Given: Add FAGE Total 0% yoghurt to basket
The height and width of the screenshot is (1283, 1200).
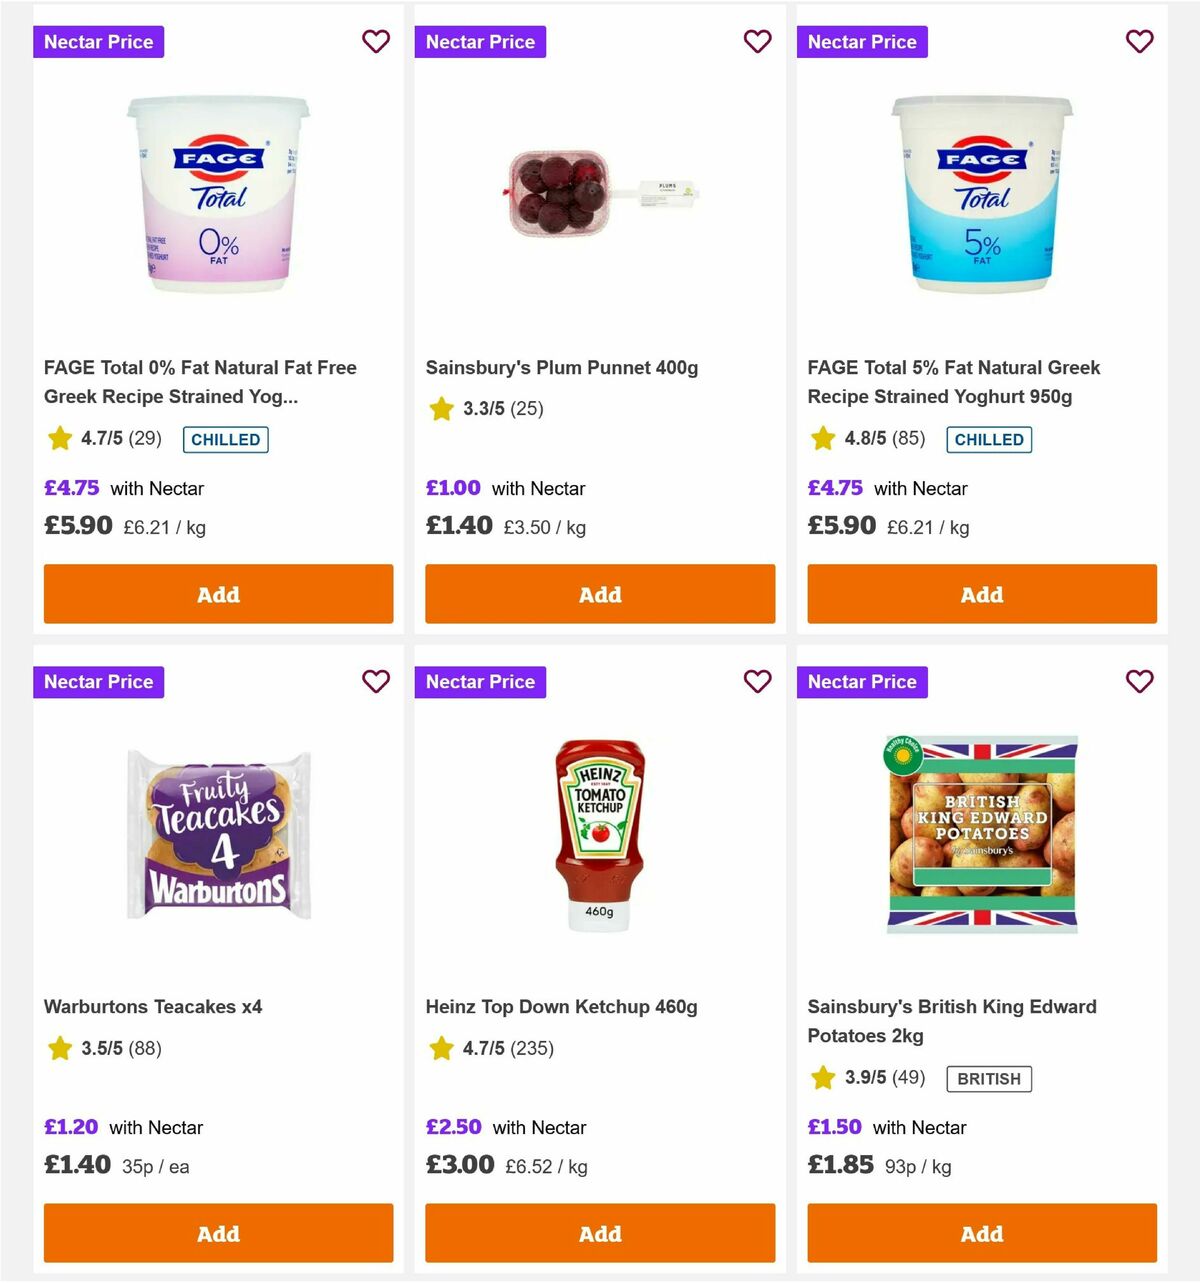Looking at the screenshot, I should 218,594.
